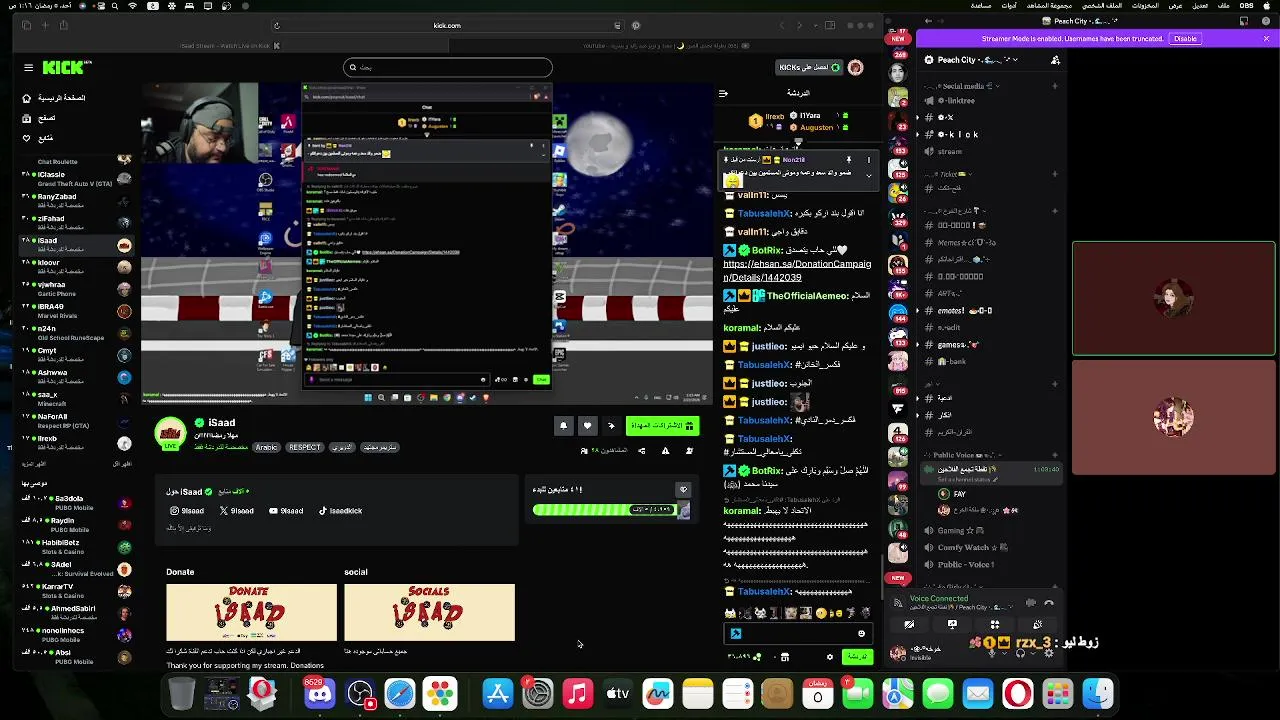This screenshot has width=1280, height=720.
Task: Open Discord user settings gear
Action: click(1048, 653)
